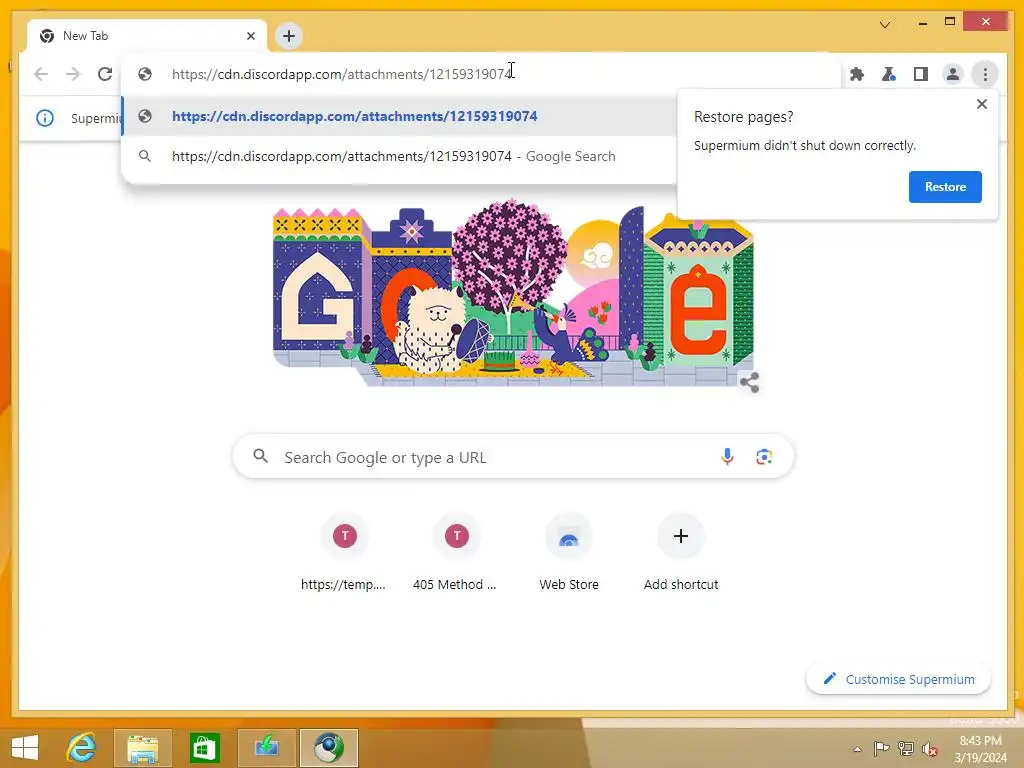Maximize the Supermium window
This screenshot has height=768, width=1024.
[950, 22]
